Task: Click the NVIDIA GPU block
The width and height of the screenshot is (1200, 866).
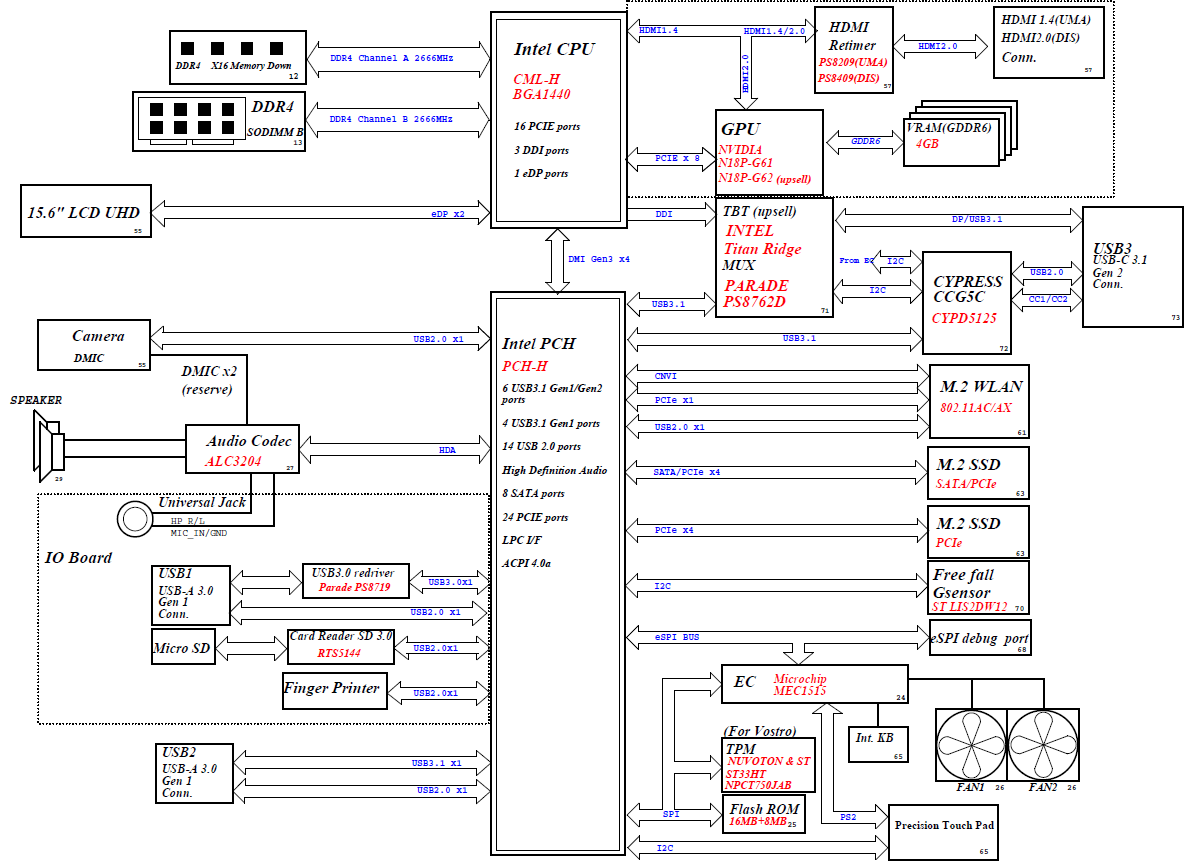Action: tap(769, 152)
